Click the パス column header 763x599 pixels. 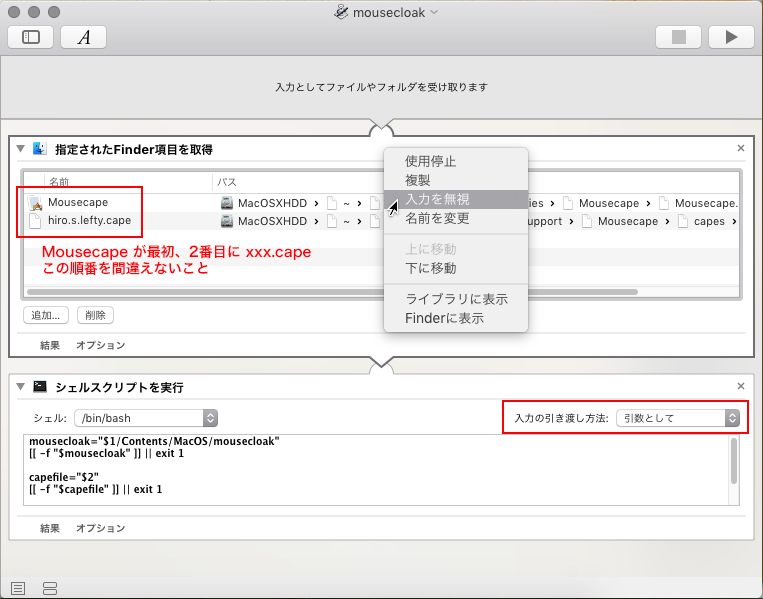pos(227,182)
